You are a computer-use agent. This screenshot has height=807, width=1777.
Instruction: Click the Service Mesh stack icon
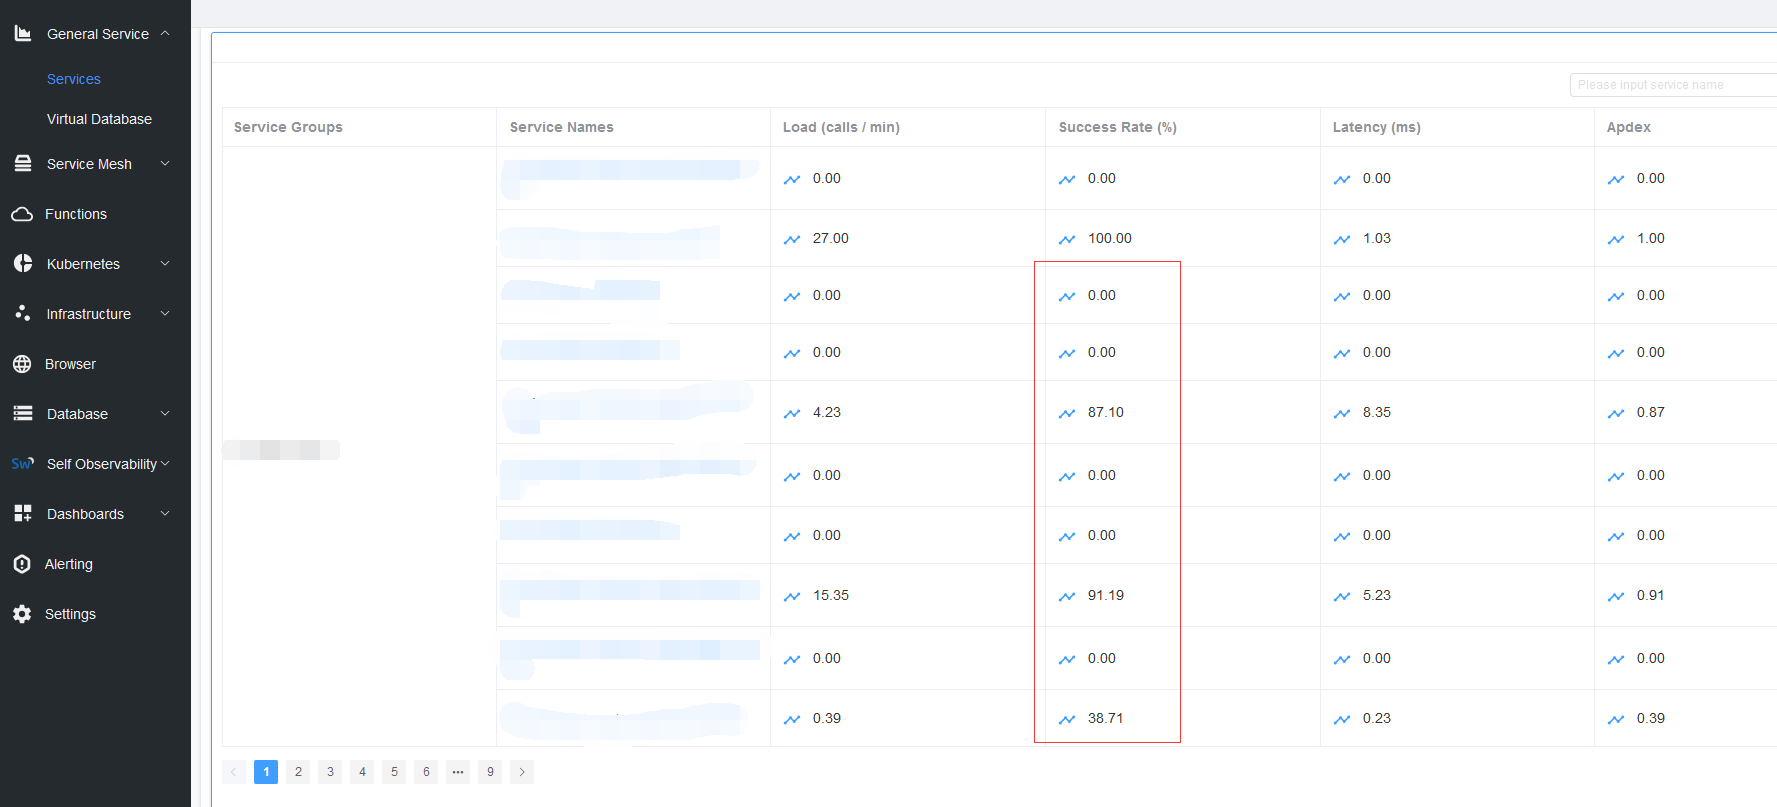tap(23, 164)
